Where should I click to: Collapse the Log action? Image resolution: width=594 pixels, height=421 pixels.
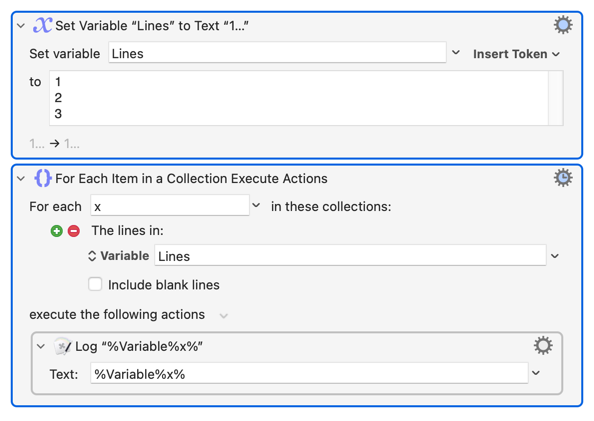pyautogui.click(x=41, y=346)
